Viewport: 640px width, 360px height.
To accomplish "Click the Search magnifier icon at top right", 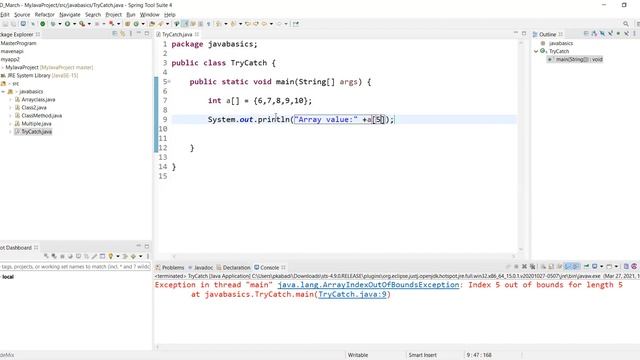I will pos(626,24).
